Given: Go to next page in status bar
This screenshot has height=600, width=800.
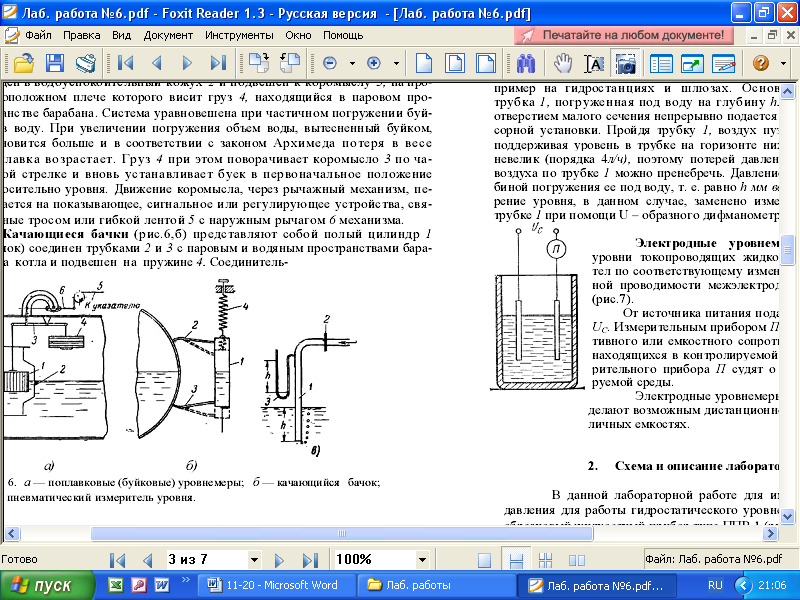Looking at the screenshot, I should click(x=279, y=560).
